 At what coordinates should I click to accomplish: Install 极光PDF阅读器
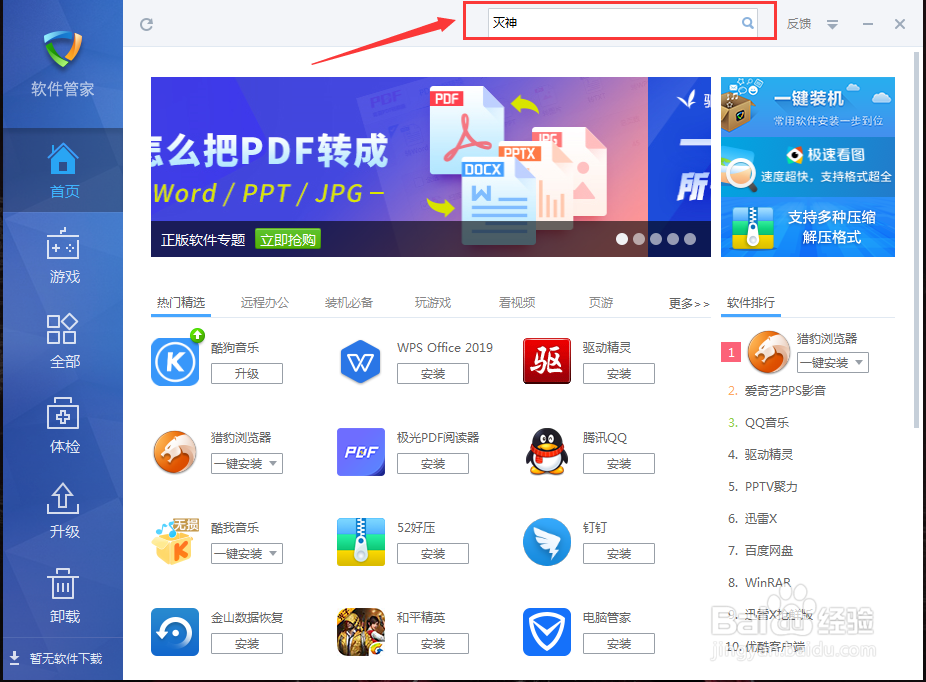[x=433, y=464]
